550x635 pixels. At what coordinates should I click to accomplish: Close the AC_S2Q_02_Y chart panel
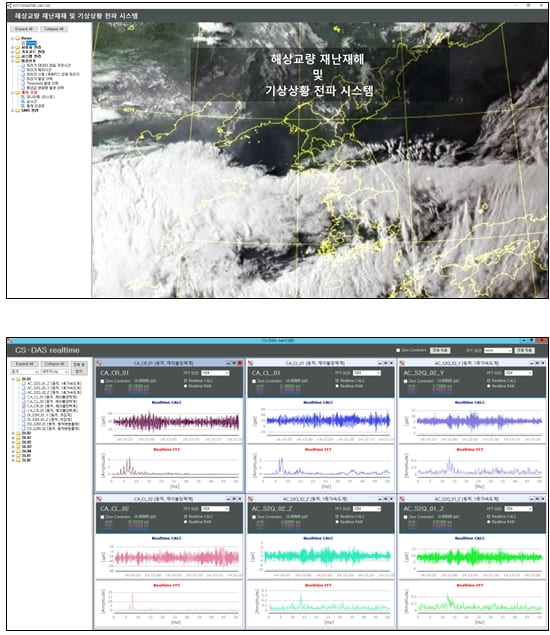click(543, 363)
